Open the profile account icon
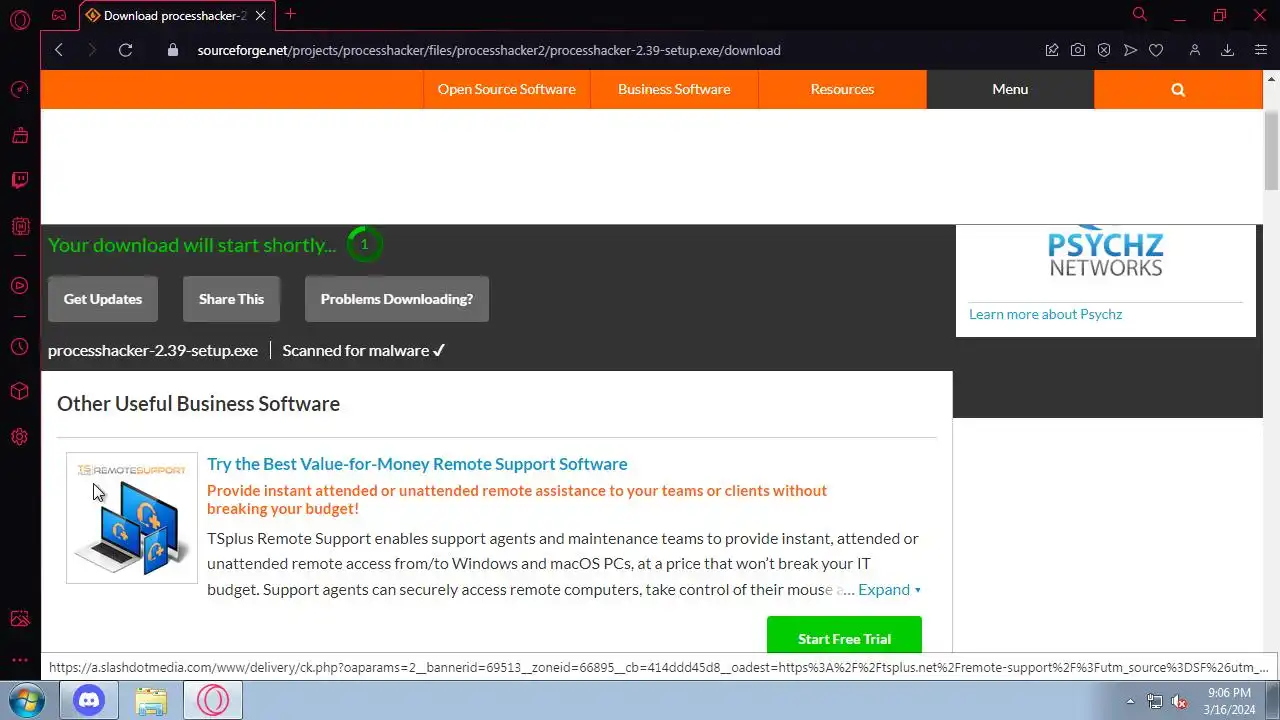1280x720 pixels. pos(1194,50)
